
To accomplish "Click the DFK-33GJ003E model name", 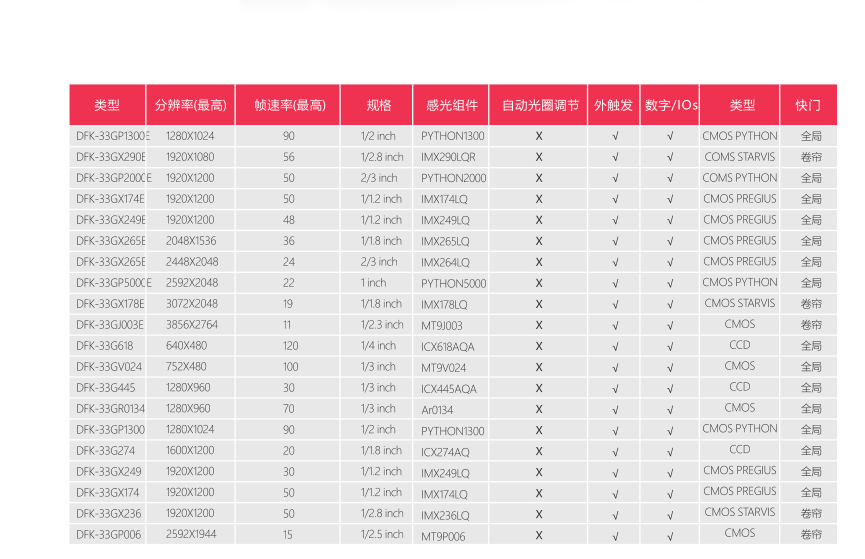I will click(x=110, y=325).
